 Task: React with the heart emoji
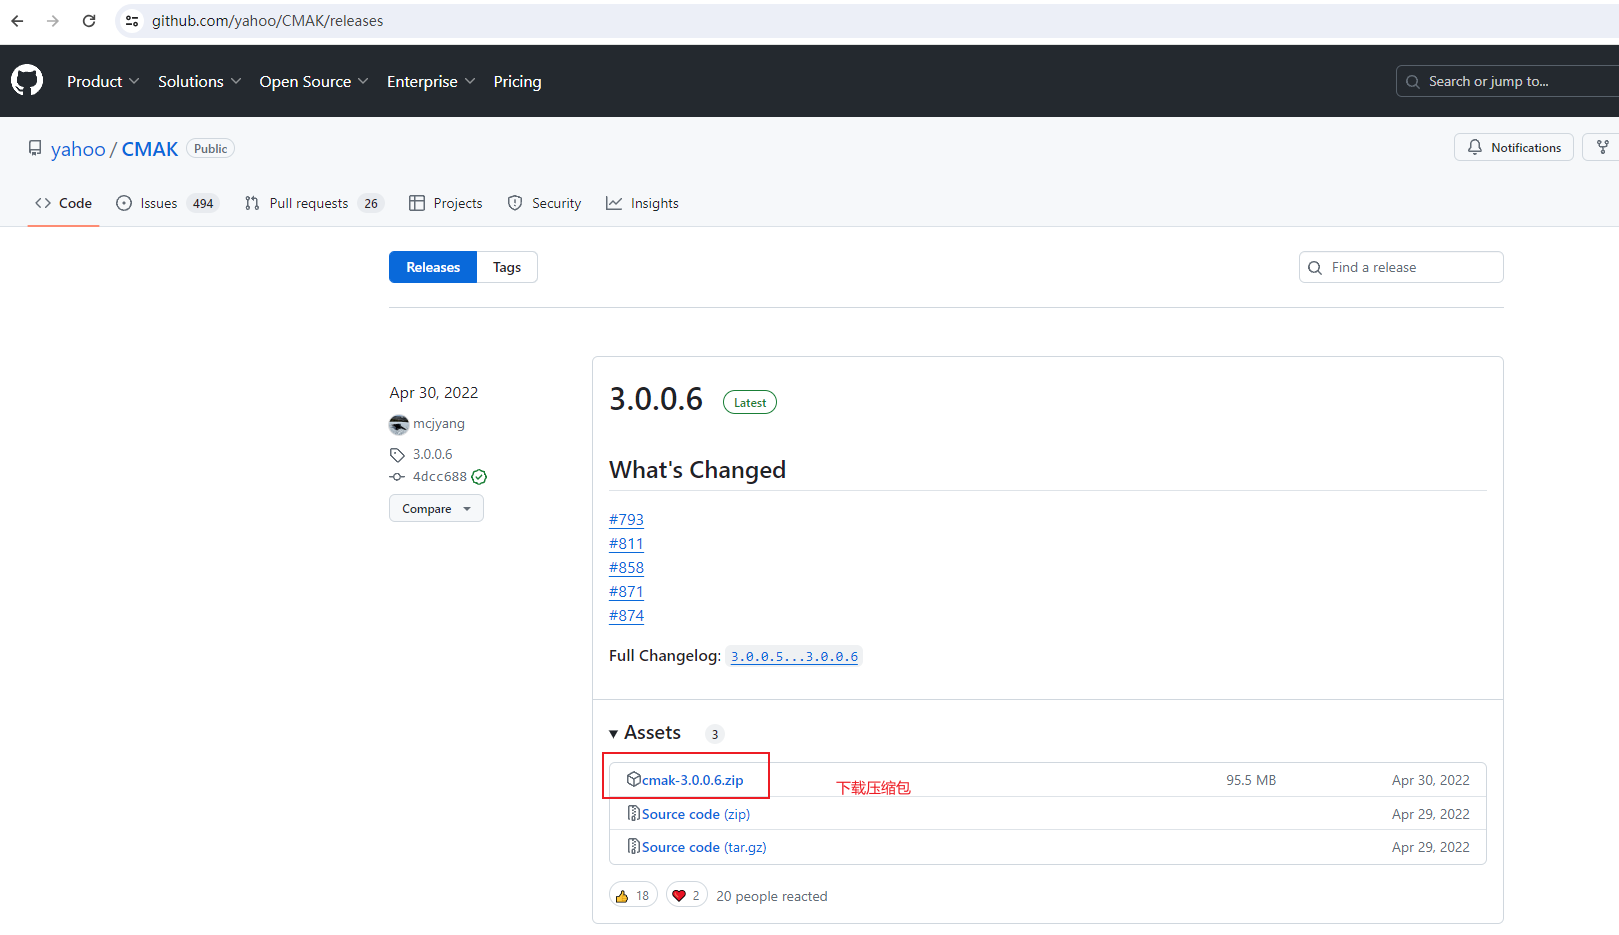pyautogui.click(x=687, y=895)
